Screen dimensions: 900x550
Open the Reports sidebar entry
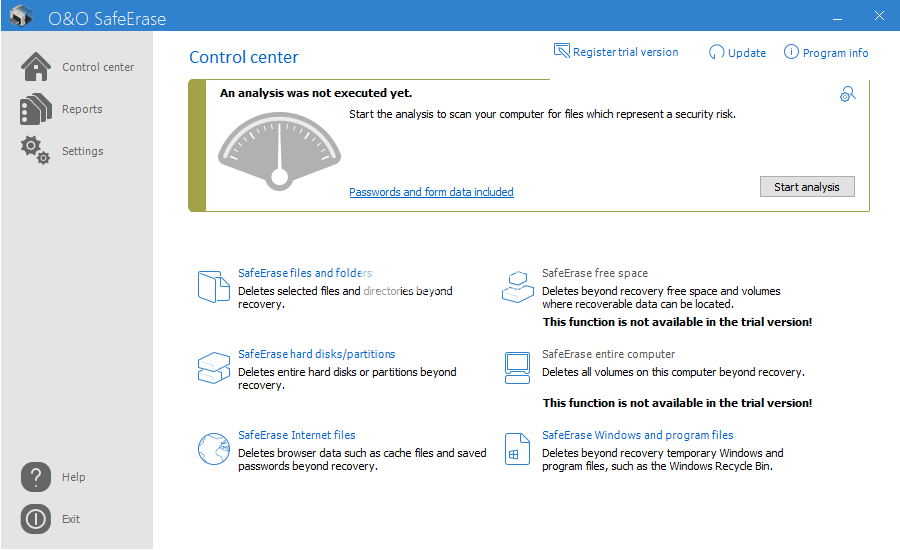click(x=82, y=109)
